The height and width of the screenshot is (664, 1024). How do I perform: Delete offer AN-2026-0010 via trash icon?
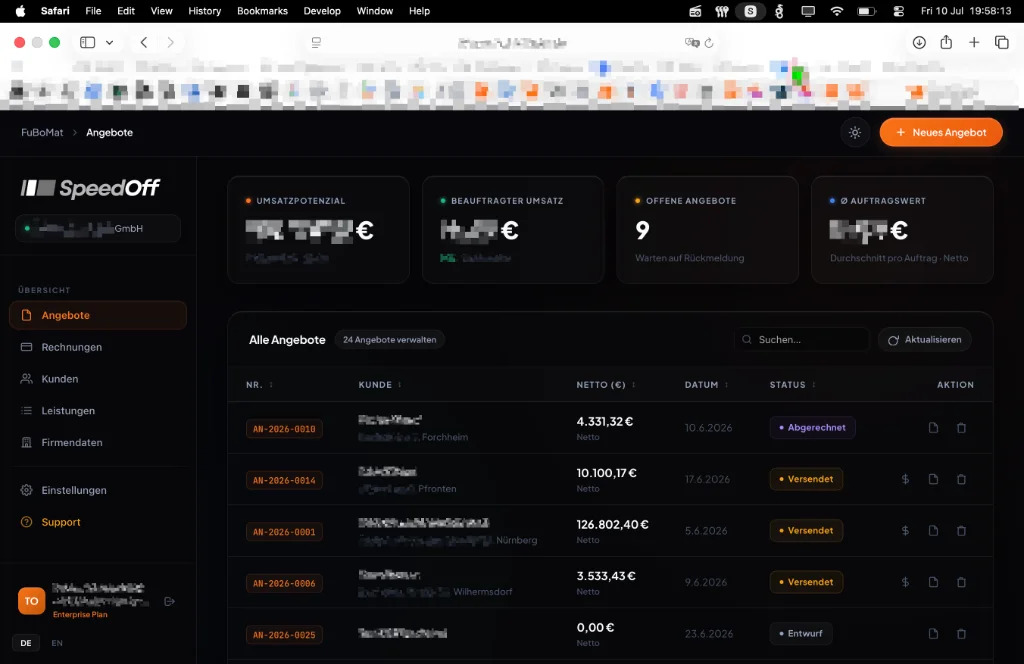click(x=961, y=428)
